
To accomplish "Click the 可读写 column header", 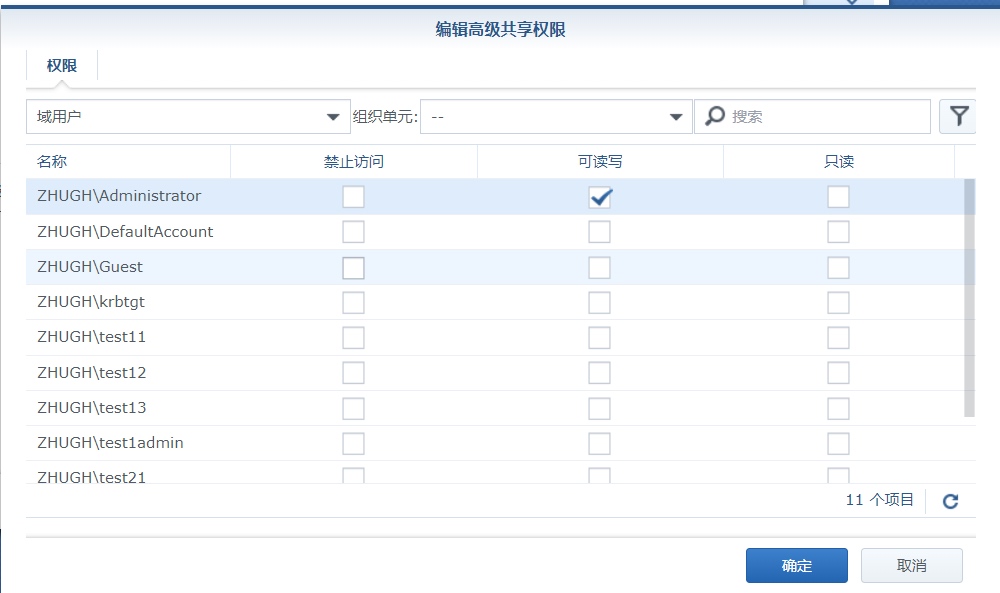I will point(600,161).
